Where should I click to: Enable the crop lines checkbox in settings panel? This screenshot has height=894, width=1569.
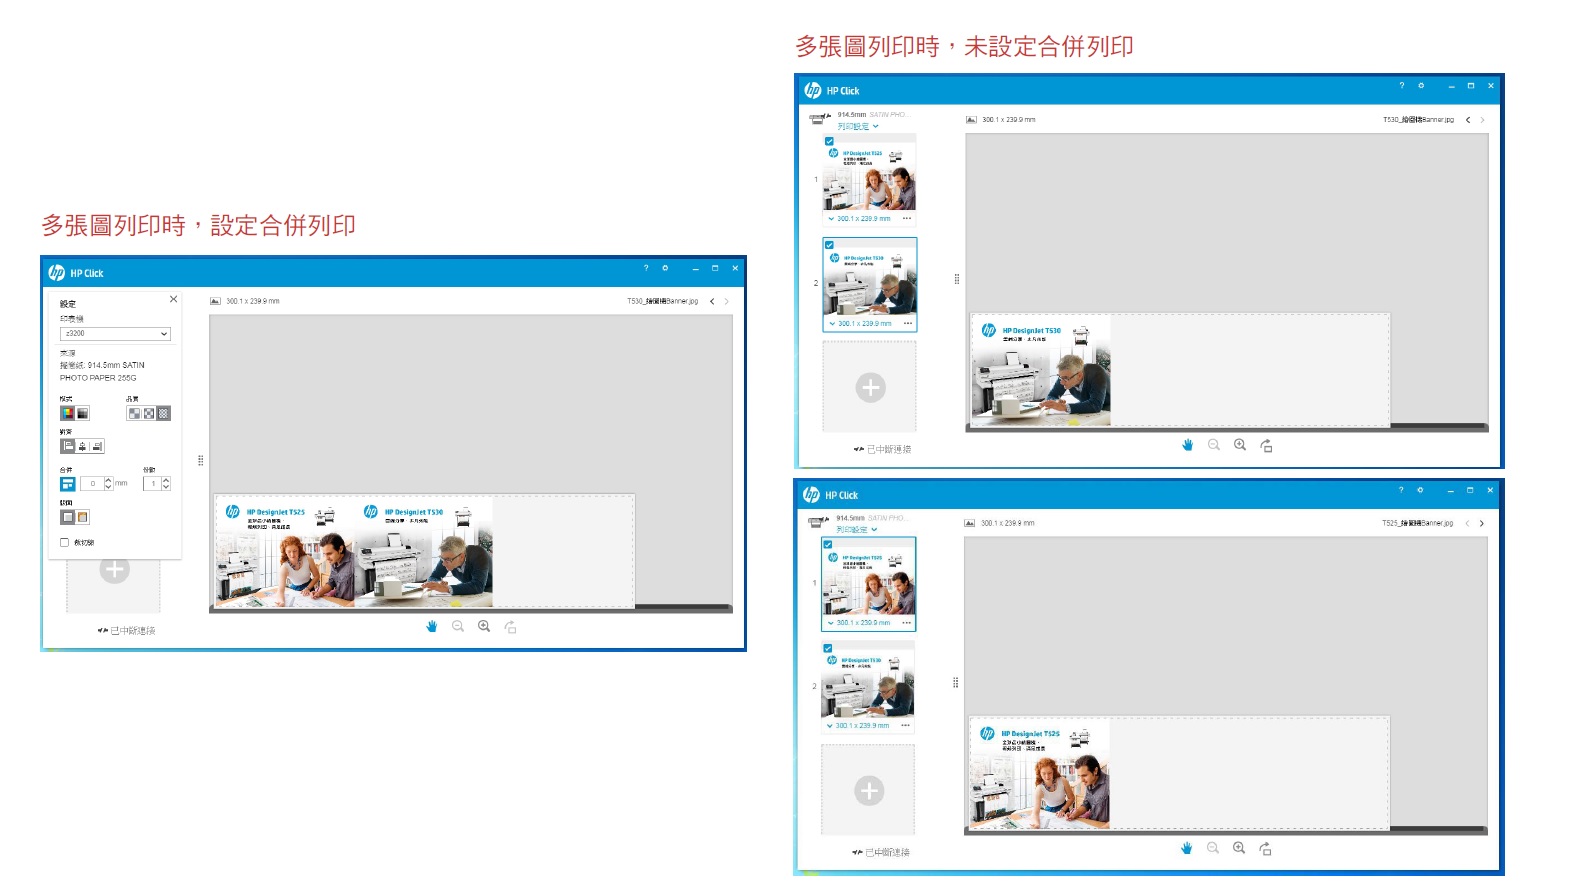point(65,543)
